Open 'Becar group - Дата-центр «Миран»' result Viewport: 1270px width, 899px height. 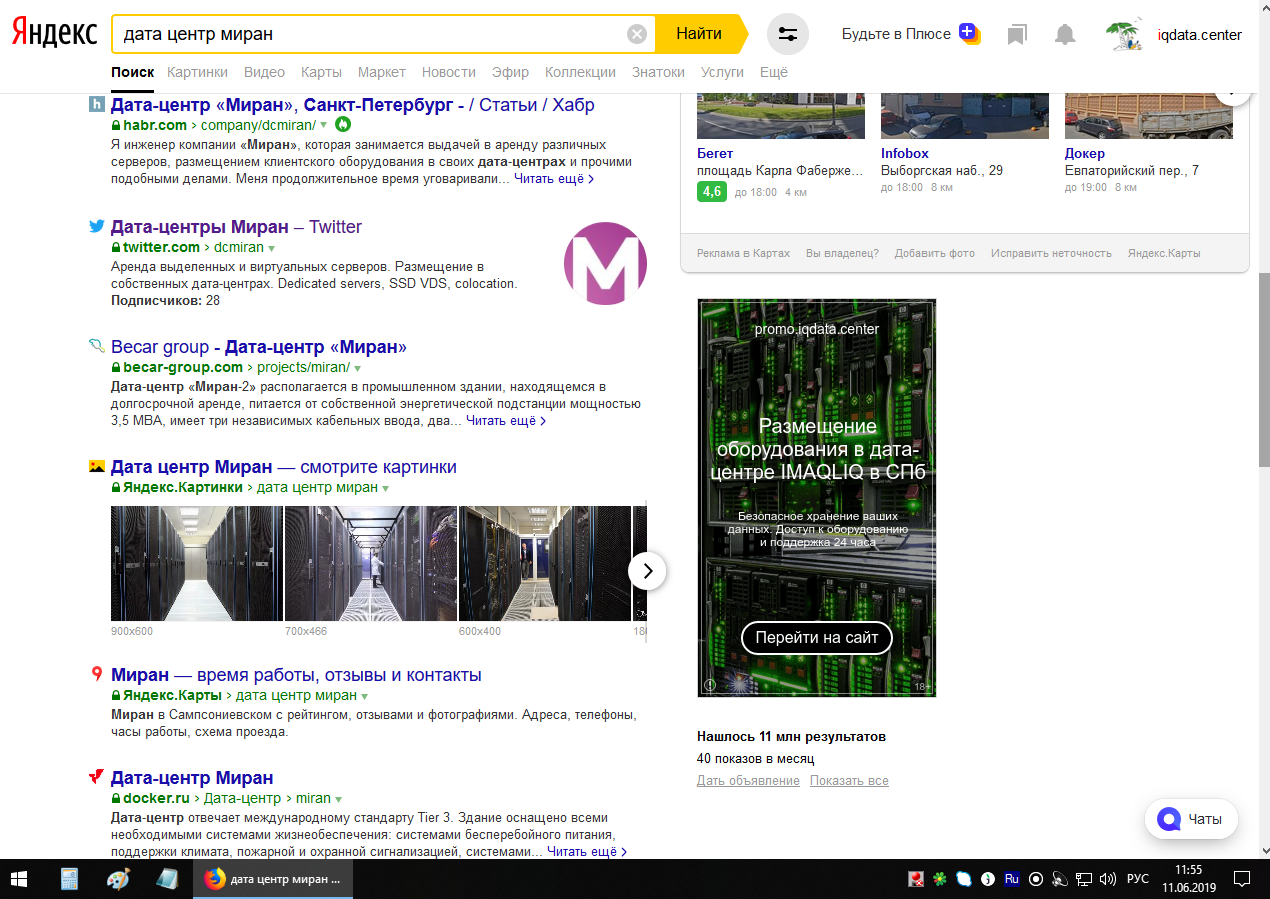coord(259,347)
